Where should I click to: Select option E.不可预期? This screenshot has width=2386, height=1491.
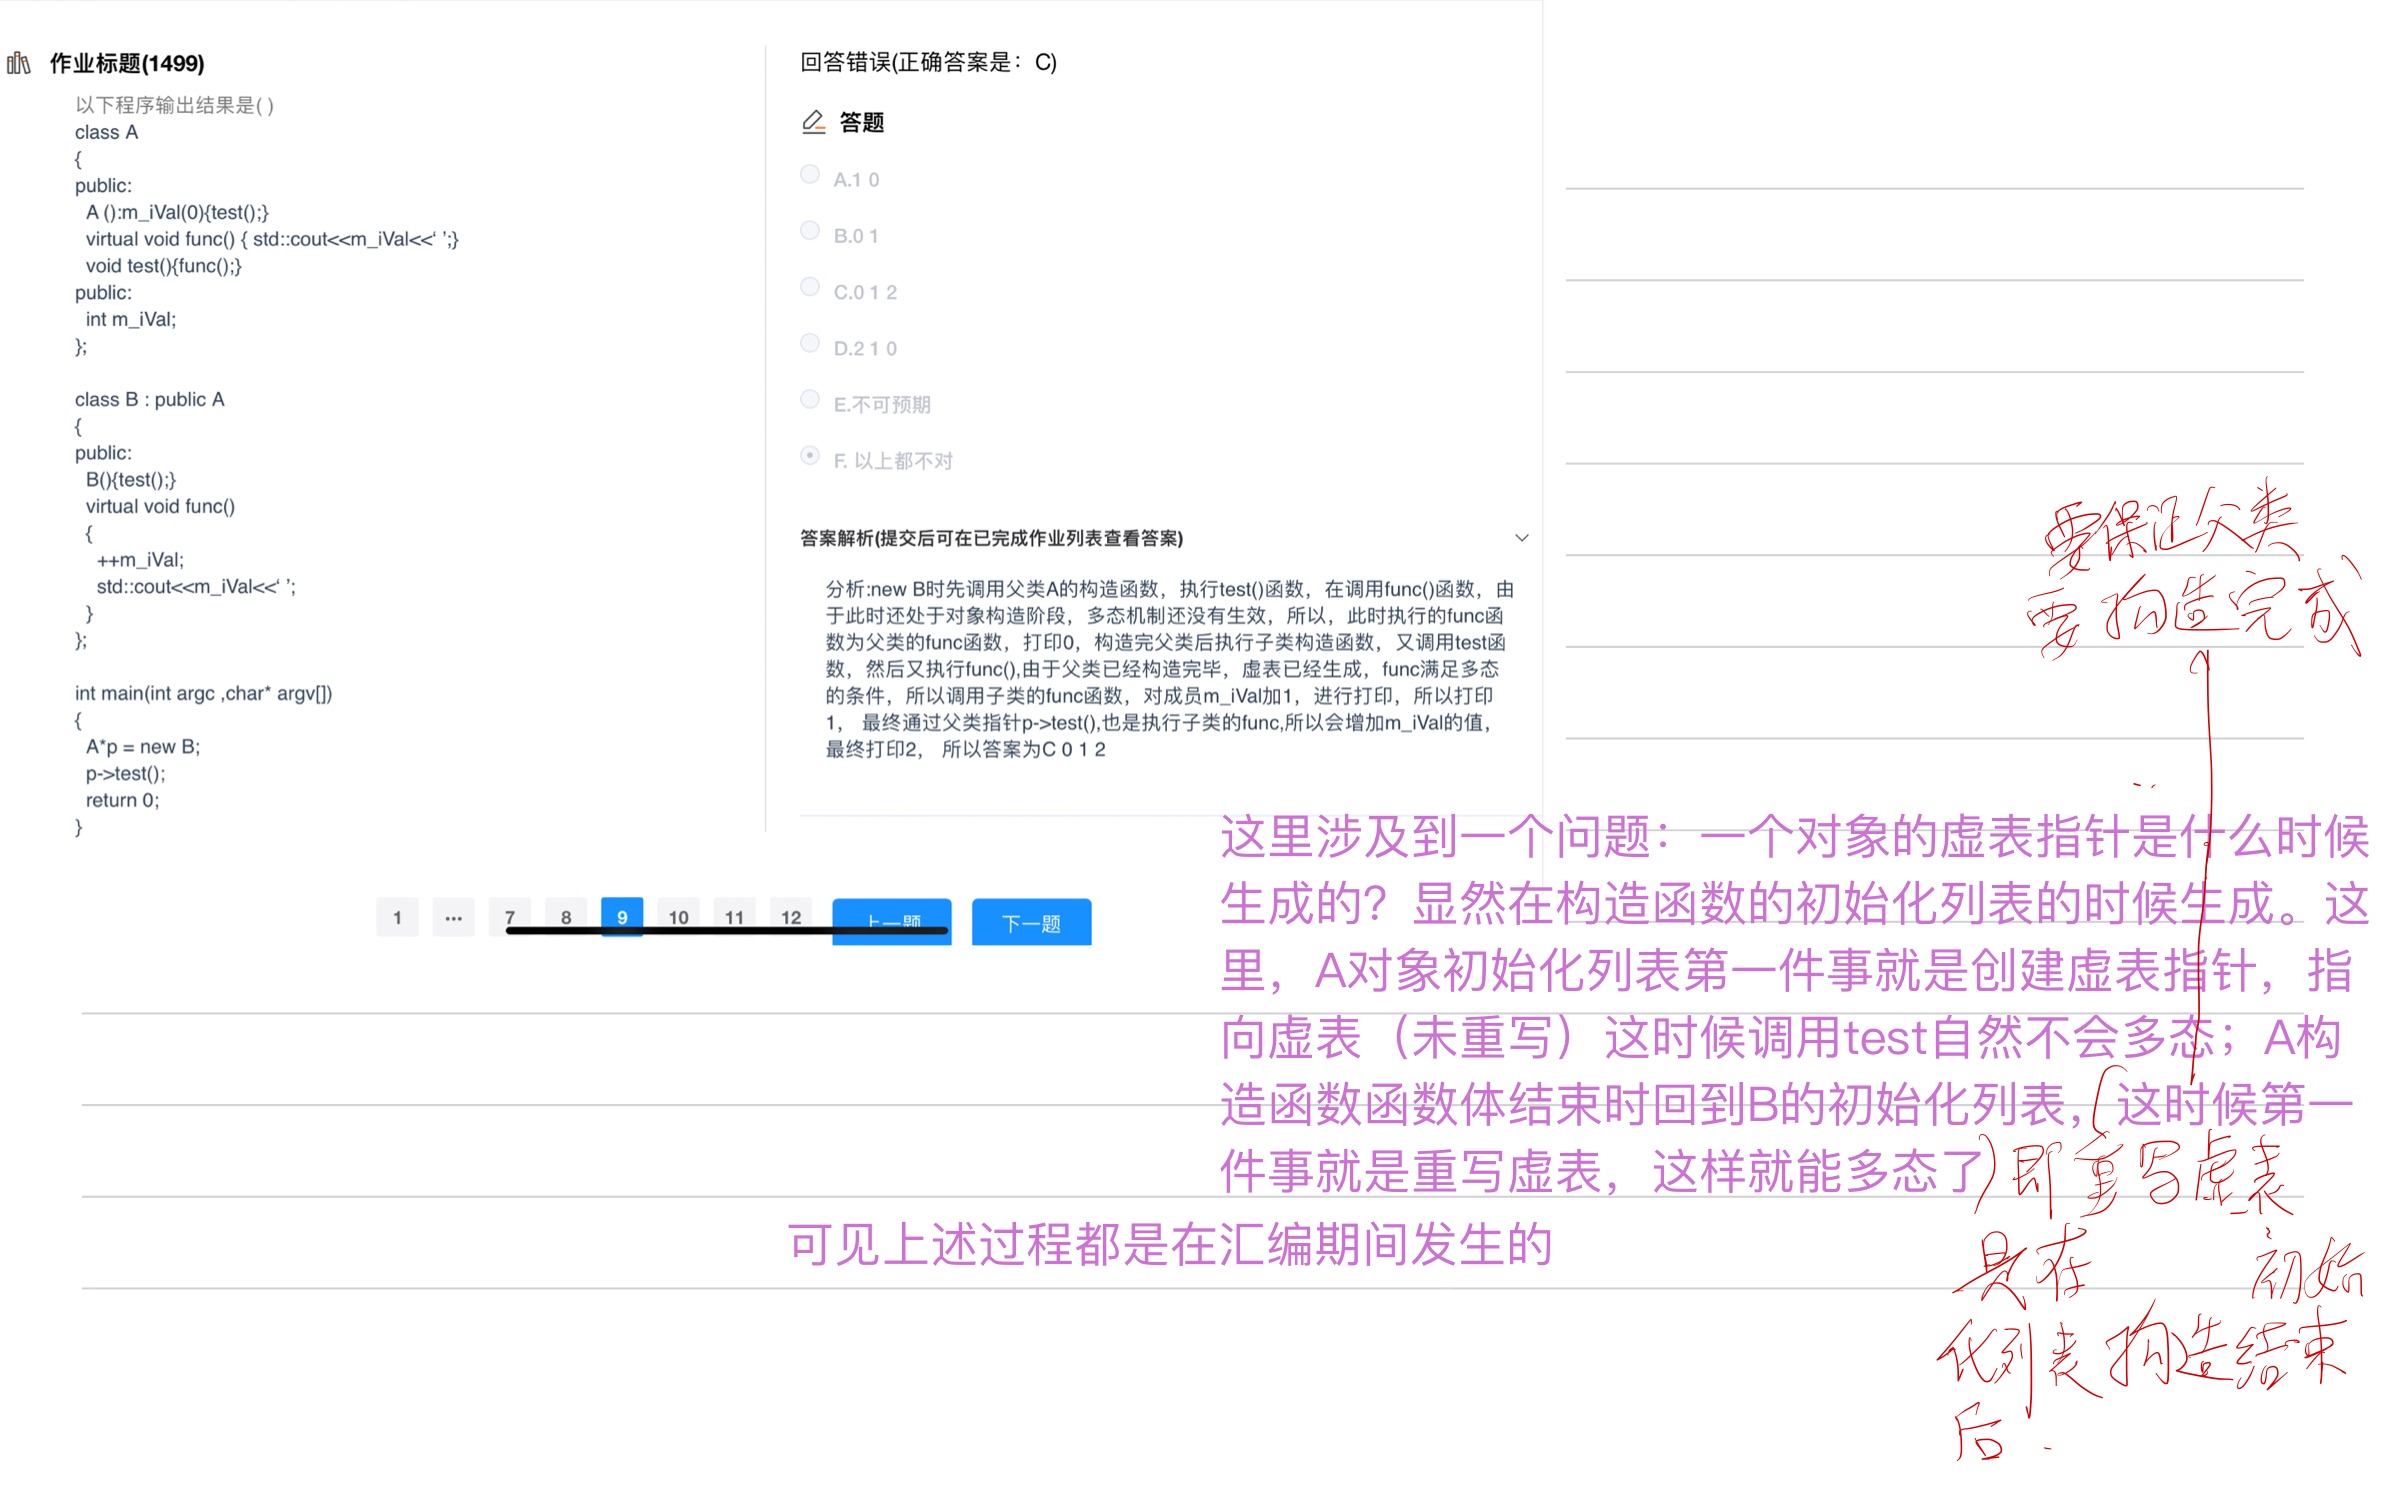tap(810, 398)
